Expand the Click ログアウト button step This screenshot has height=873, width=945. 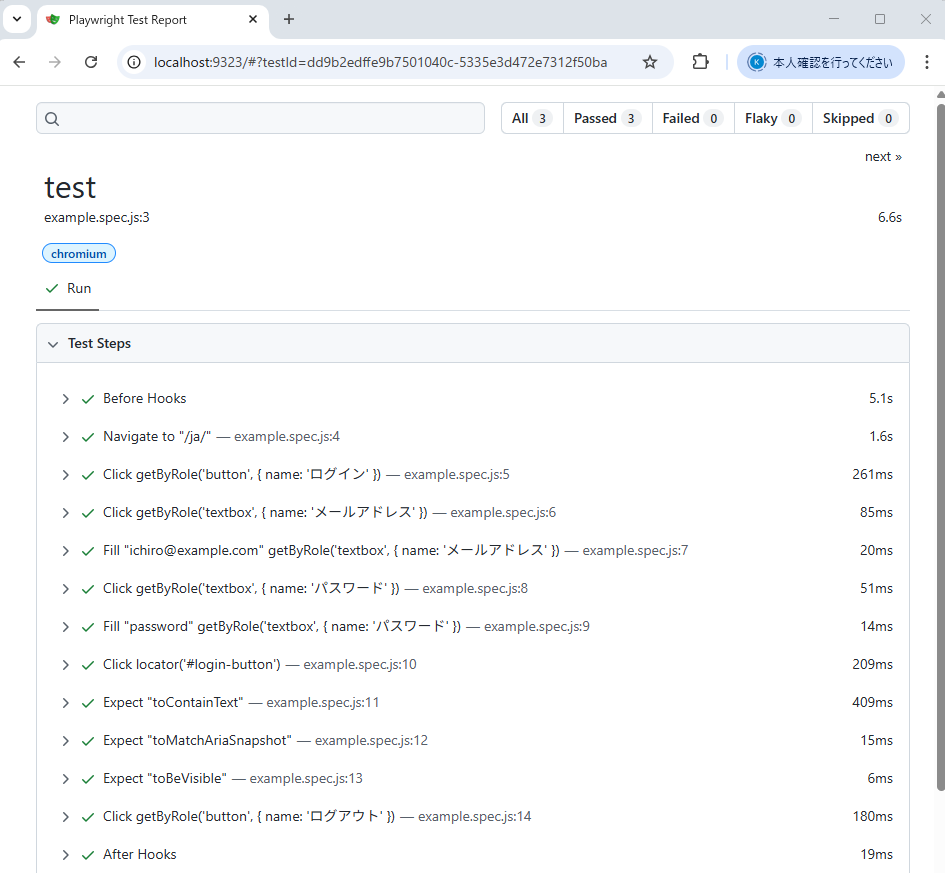pos(66,816)
